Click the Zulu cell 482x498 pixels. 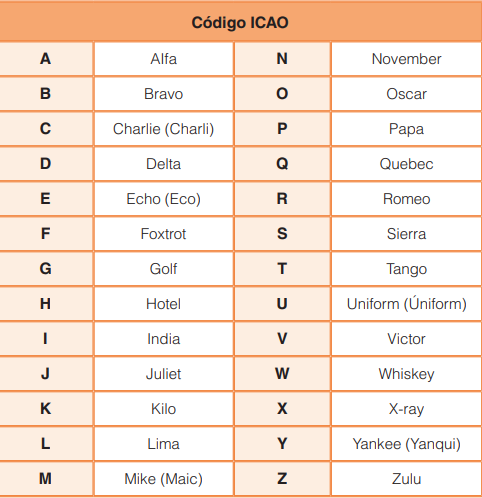pyautogui.click(x=407, y=479)
